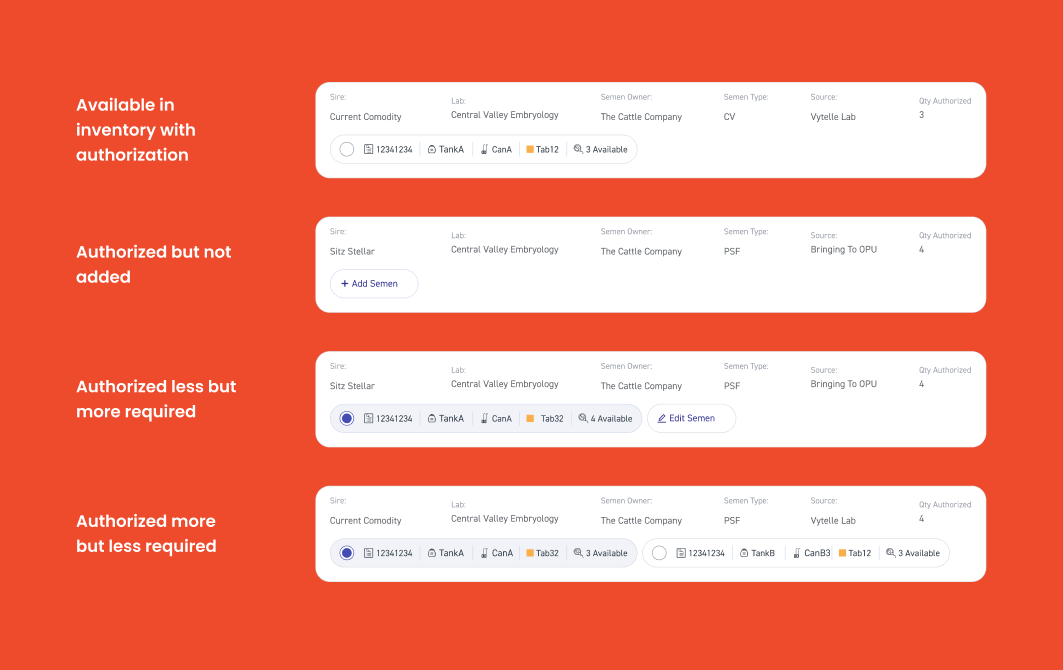1063x670 pixels.
Task: Click the cane icon in the Edit Semen row
Action: [484, 418]
